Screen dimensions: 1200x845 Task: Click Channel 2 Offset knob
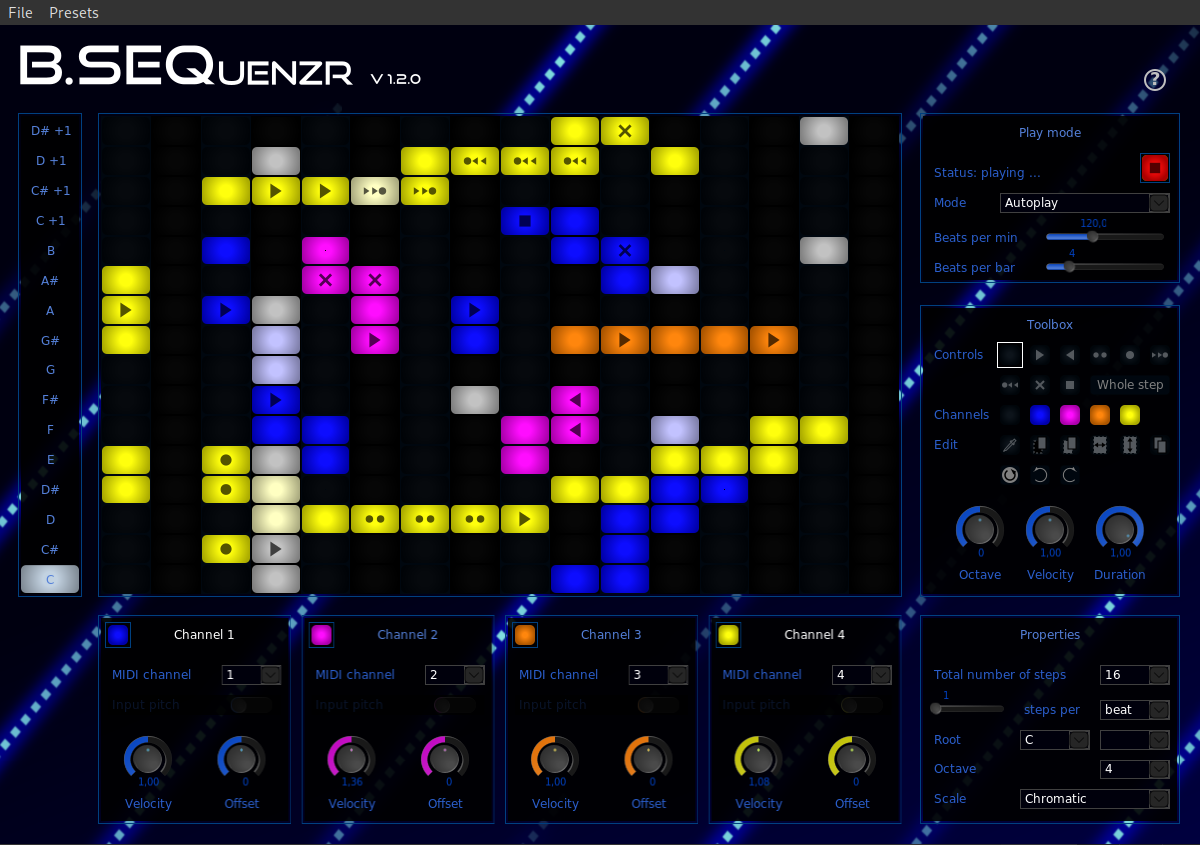445,758
